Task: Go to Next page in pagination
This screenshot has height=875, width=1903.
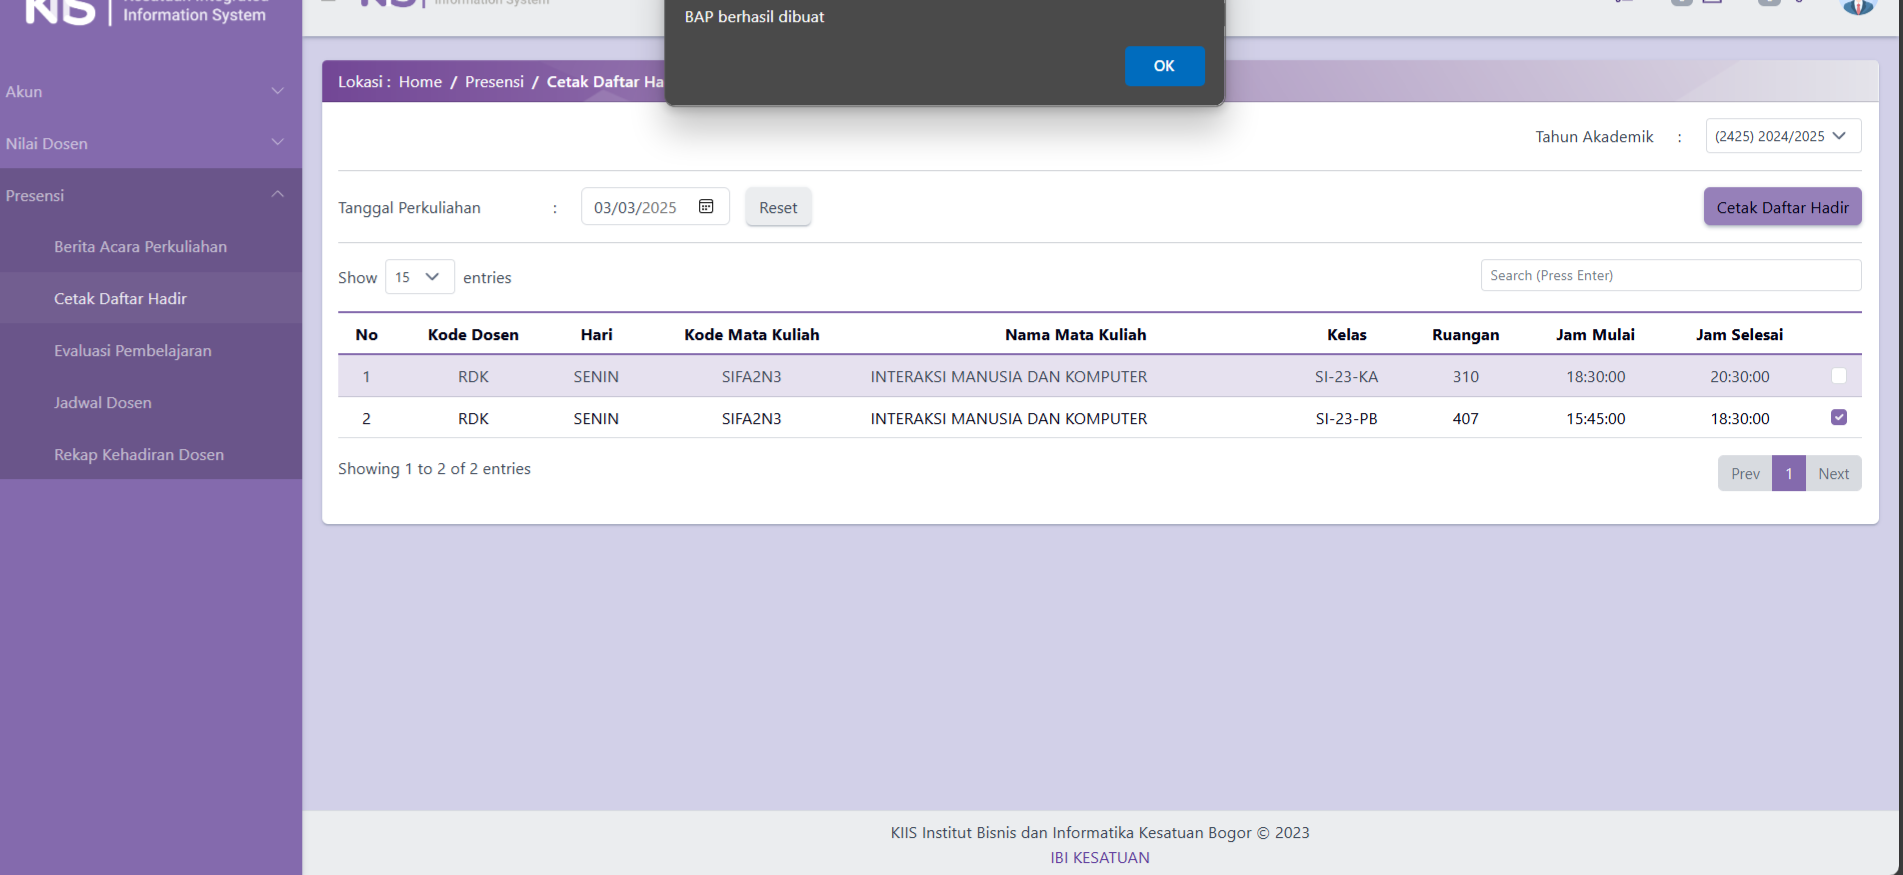Action: pyautogui.click(x=1832, y=474)
